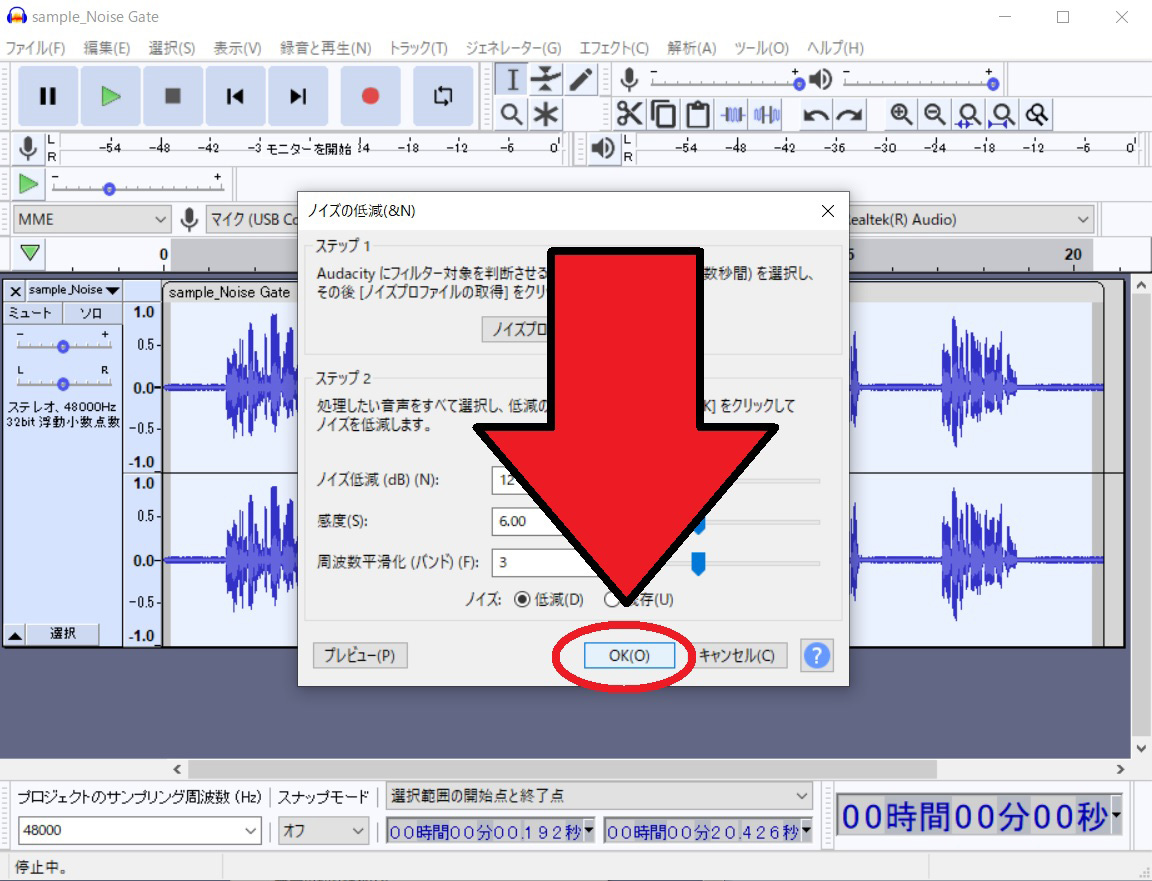Click OK(O) in the noise reduction dialog
The image size is (1152, 881).
click(x=629, y=655)
